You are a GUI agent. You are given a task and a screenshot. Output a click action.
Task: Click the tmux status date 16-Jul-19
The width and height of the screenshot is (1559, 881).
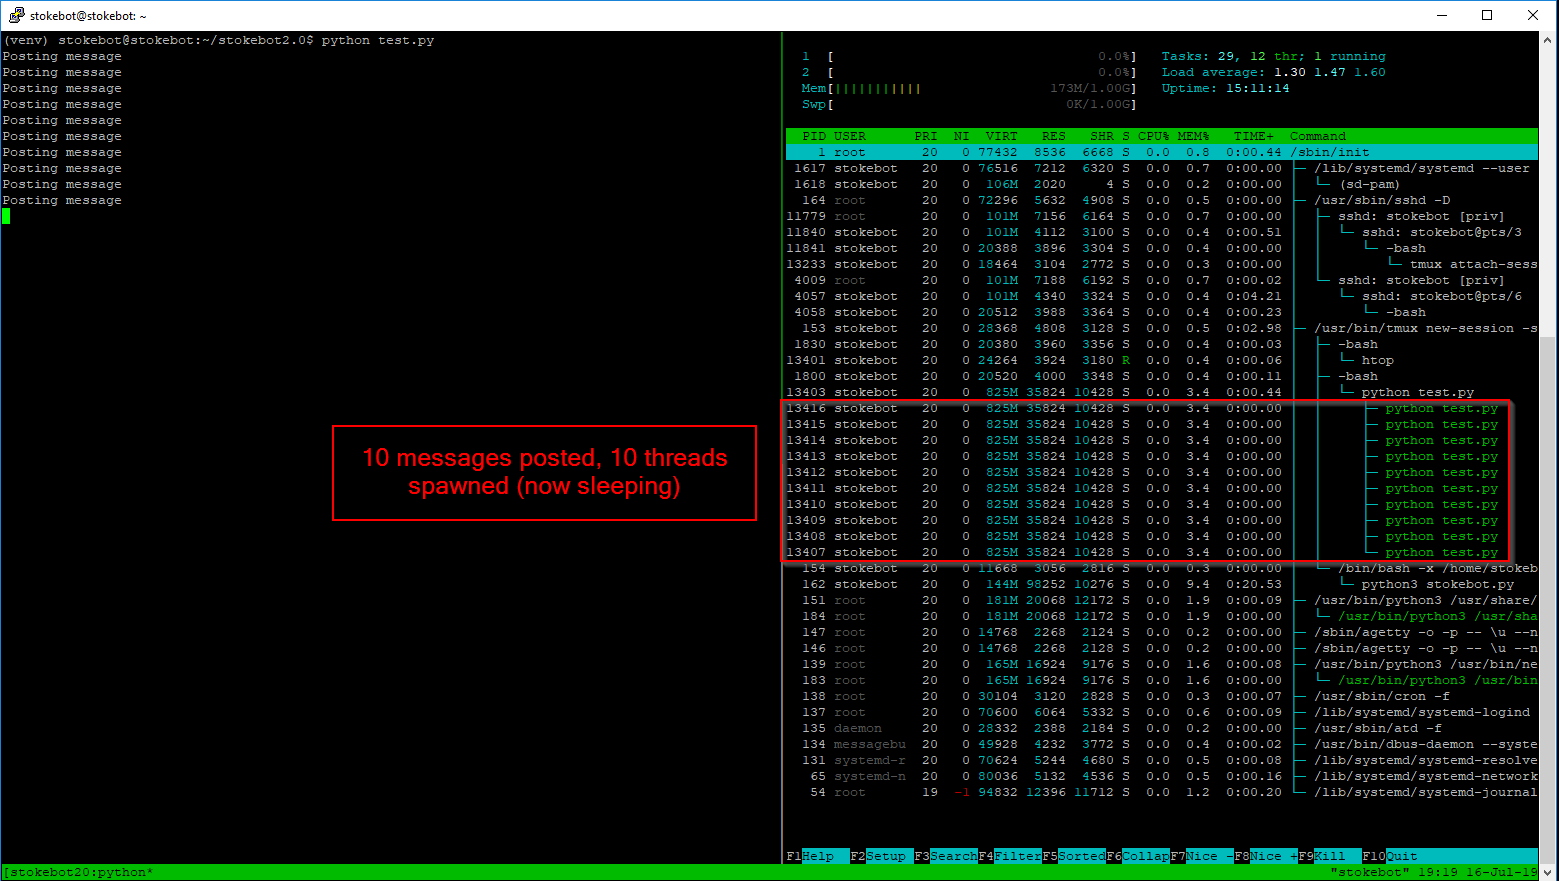tap(1502, 872)
